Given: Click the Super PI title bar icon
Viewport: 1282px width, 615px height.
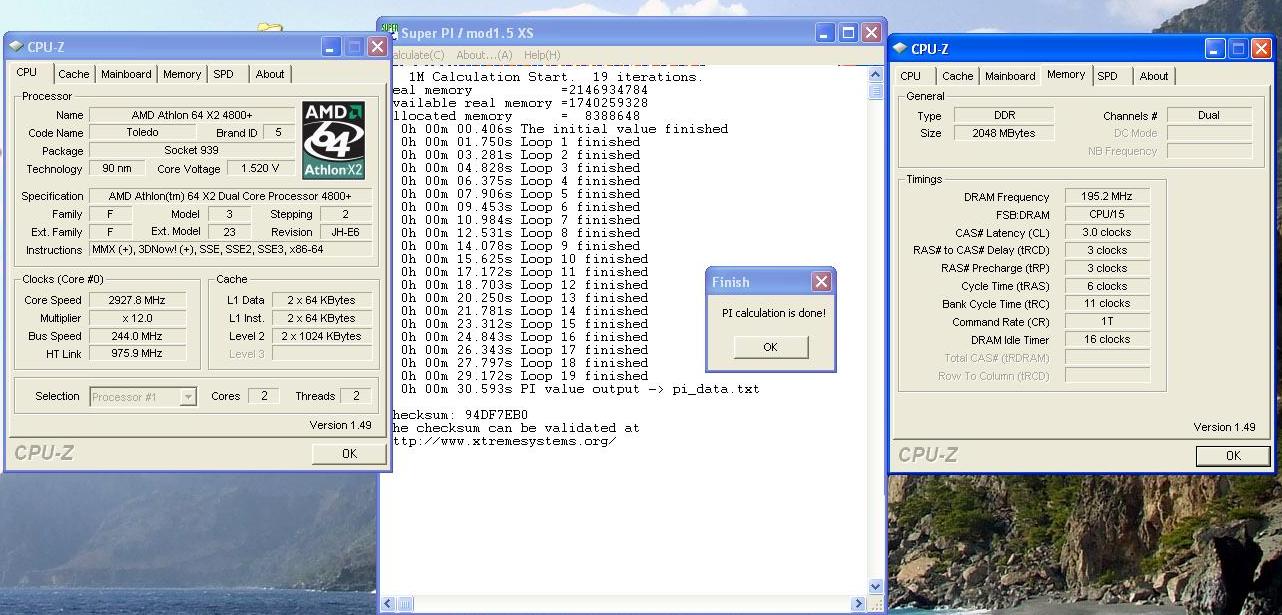Looking at the screenshot, I should (x=390, y=31).
